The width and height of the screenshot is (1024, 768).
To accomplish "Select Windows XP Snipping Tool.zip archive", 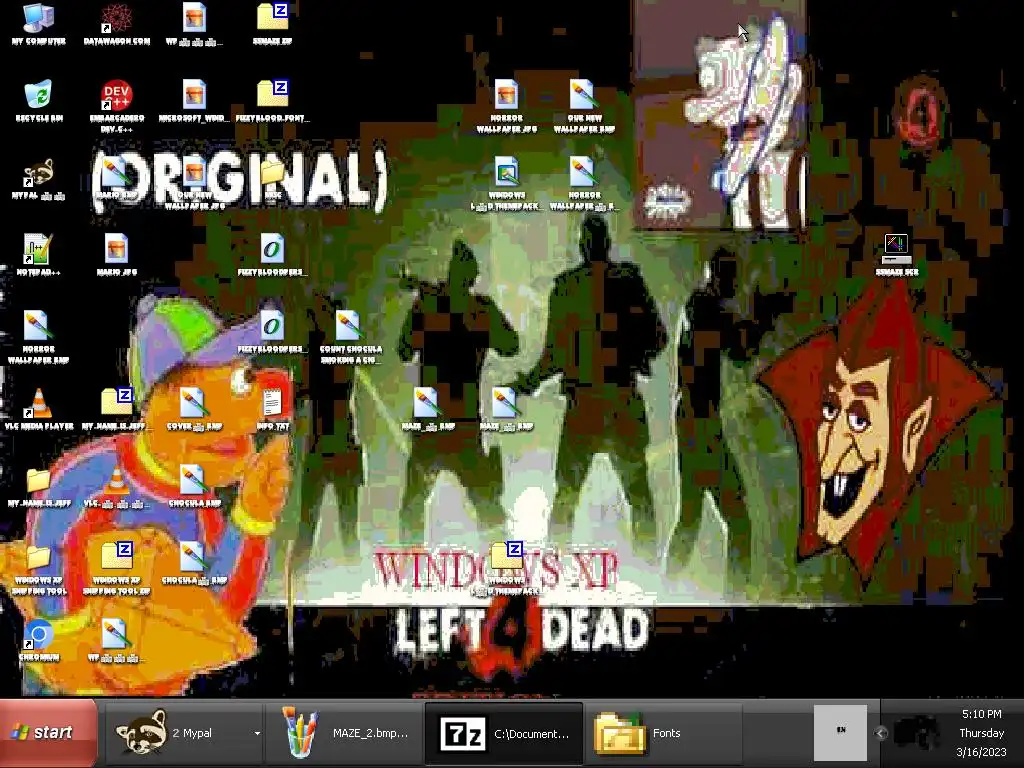I will [116, 568].
